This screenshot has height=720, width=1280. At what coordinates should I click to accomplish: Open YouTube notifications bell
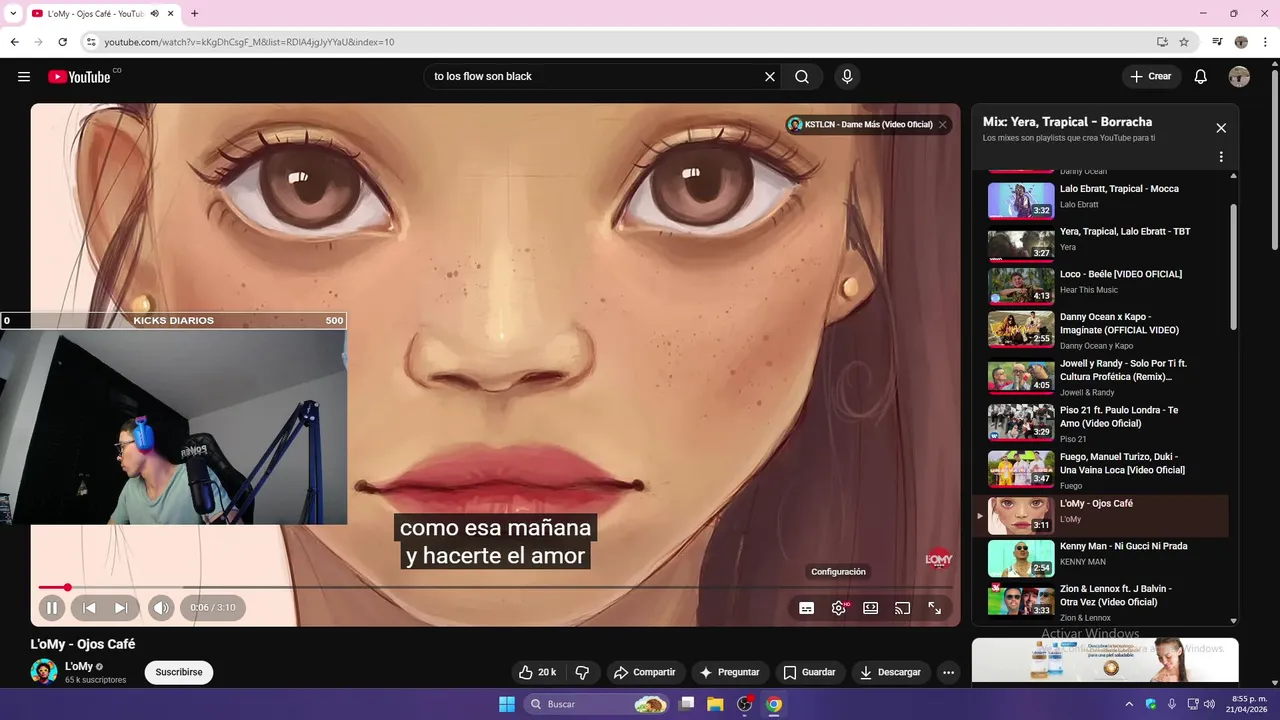tap(1201, 77)
